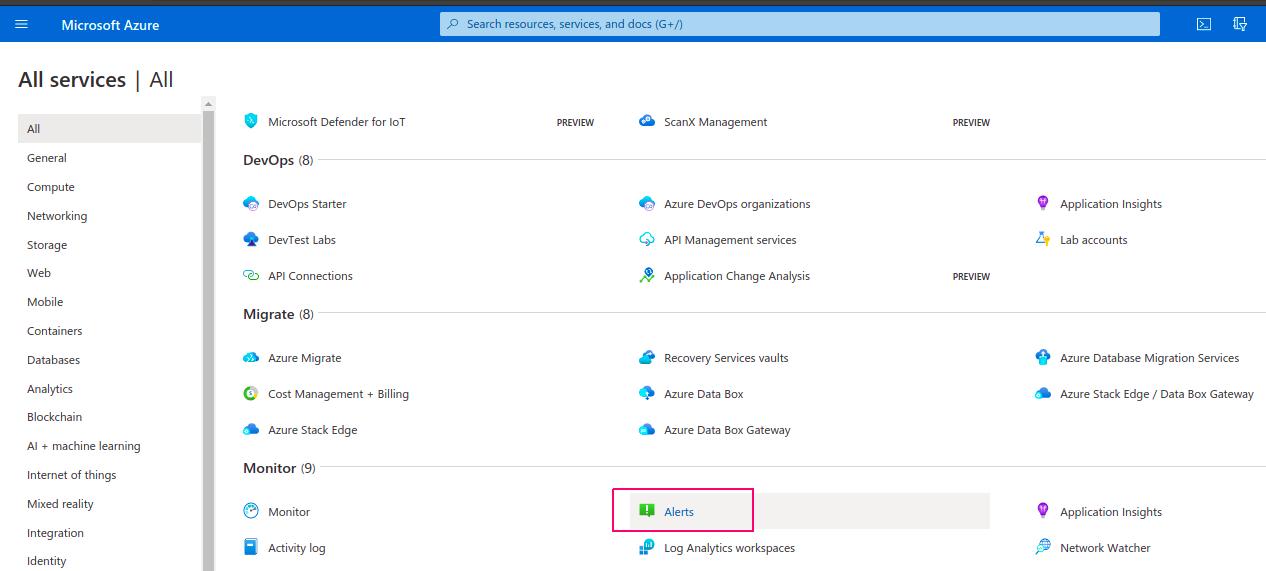Open the Cost Management + Billing link
The image size is (1266, 571).
click(x=338, y=394)
